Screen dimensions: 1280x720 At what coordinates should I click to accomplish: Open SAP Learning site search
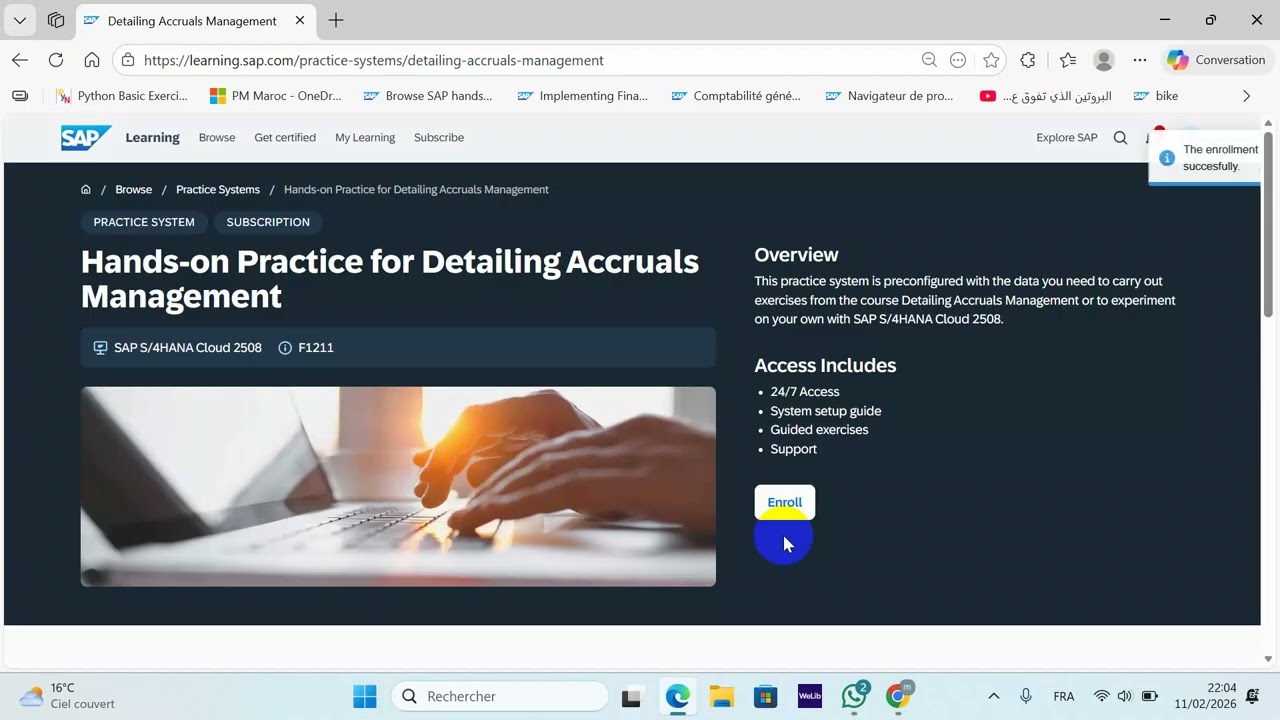1120,138
